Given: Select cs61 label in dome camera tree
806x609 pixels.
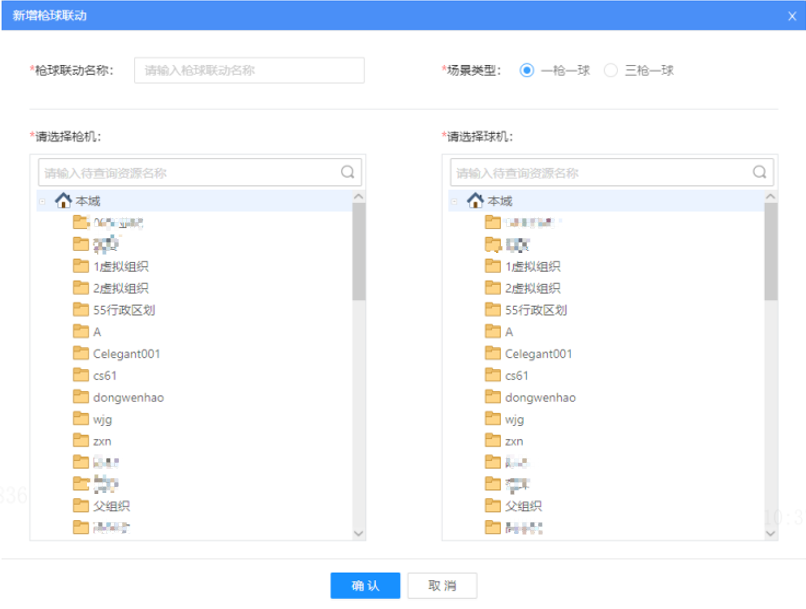Looking at the screenshot, I should click(517, 376).
